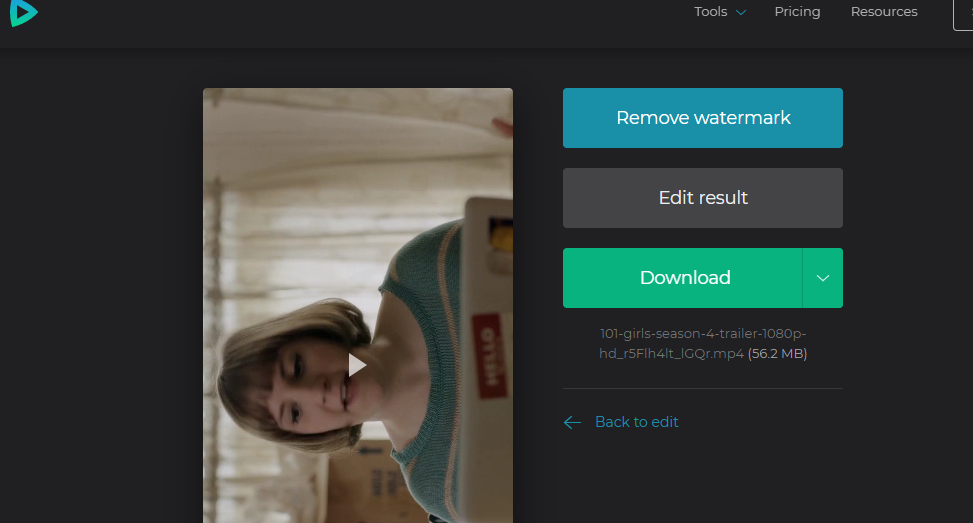Open the Tools dropdown menu
The height and width of the screenshot is (523, 973).
[x=720, y=12]
